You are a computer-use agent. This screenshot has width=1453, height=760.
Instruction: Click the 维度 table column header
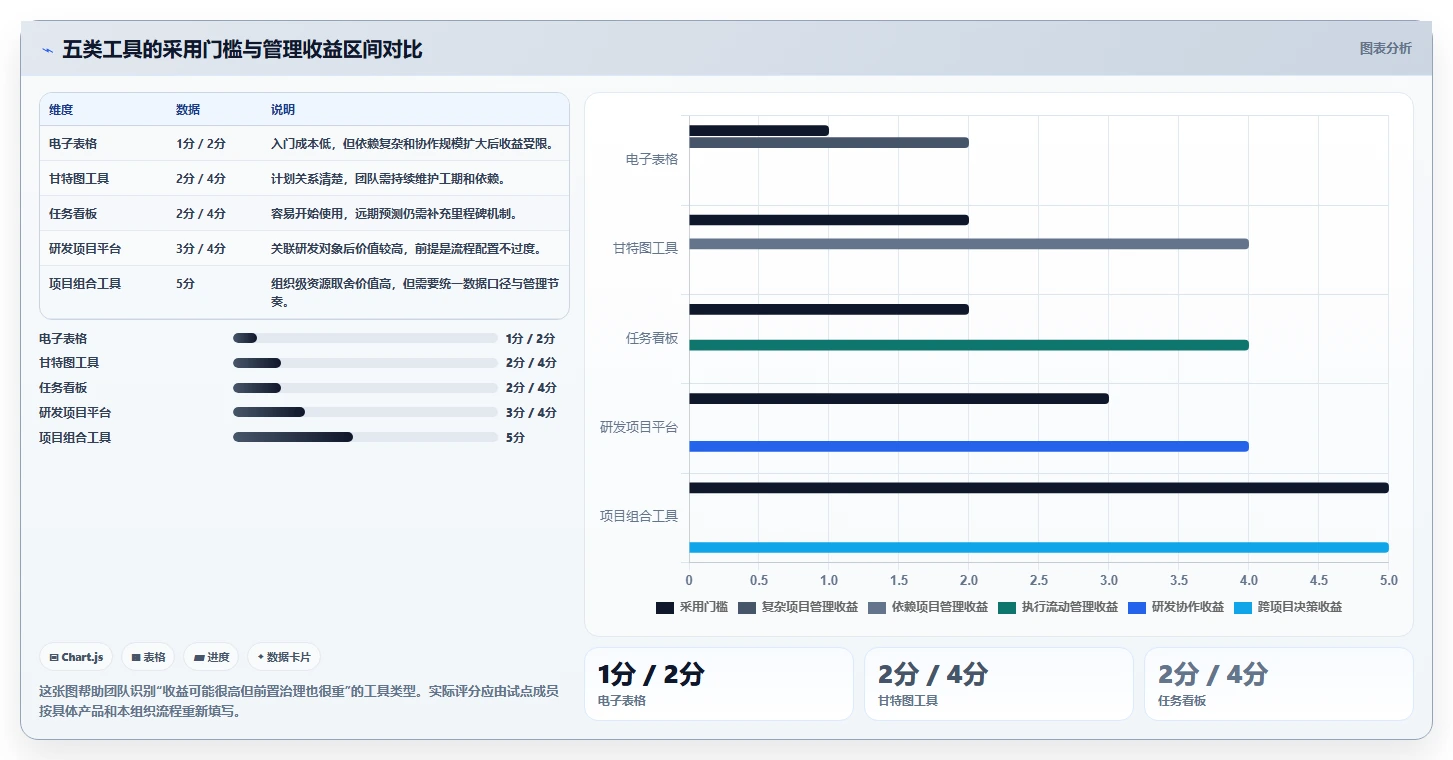[61, 110]
